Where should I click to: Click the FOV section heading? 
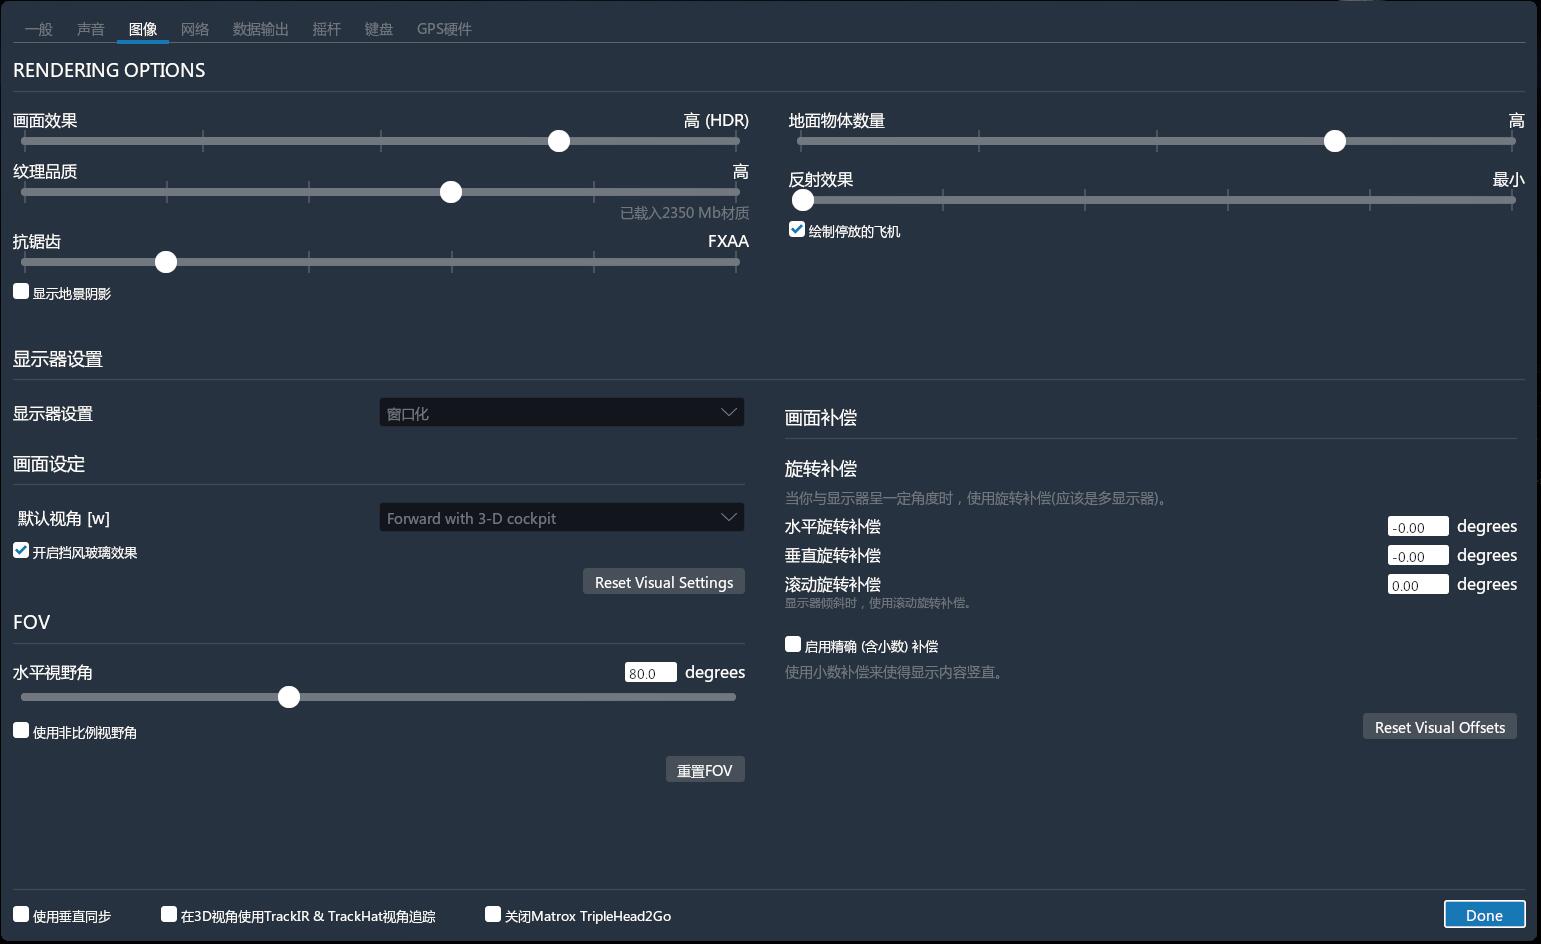pos(31,622)
